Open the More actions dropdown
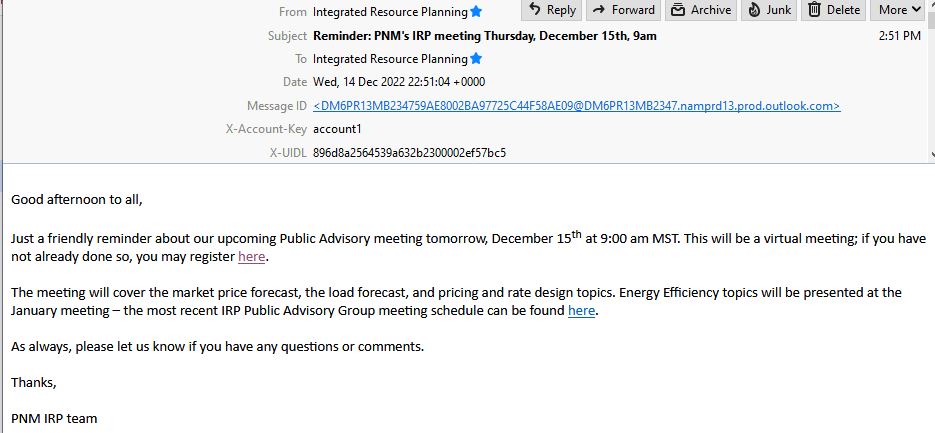The width and height of the screenshot is (935, 433). click(x=900, y=10)
